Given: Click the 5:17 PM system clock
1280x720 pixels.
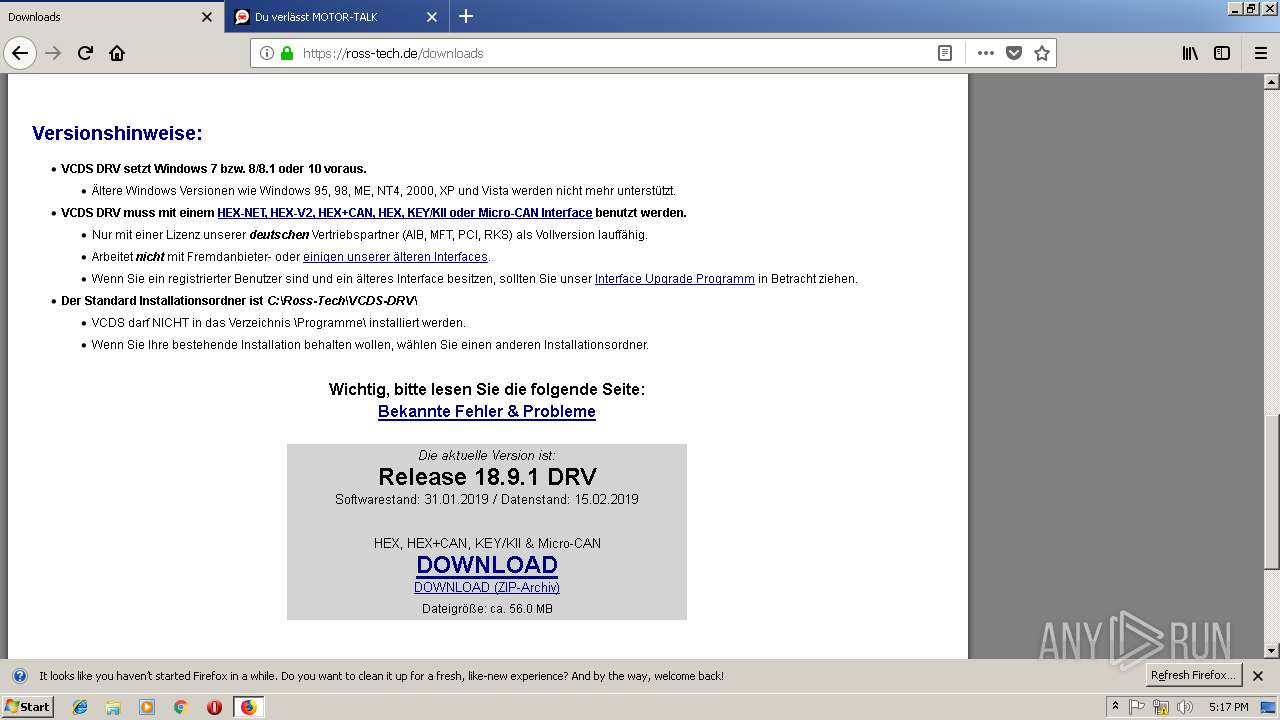Looking at the screenshot, I should [1228, 707].
